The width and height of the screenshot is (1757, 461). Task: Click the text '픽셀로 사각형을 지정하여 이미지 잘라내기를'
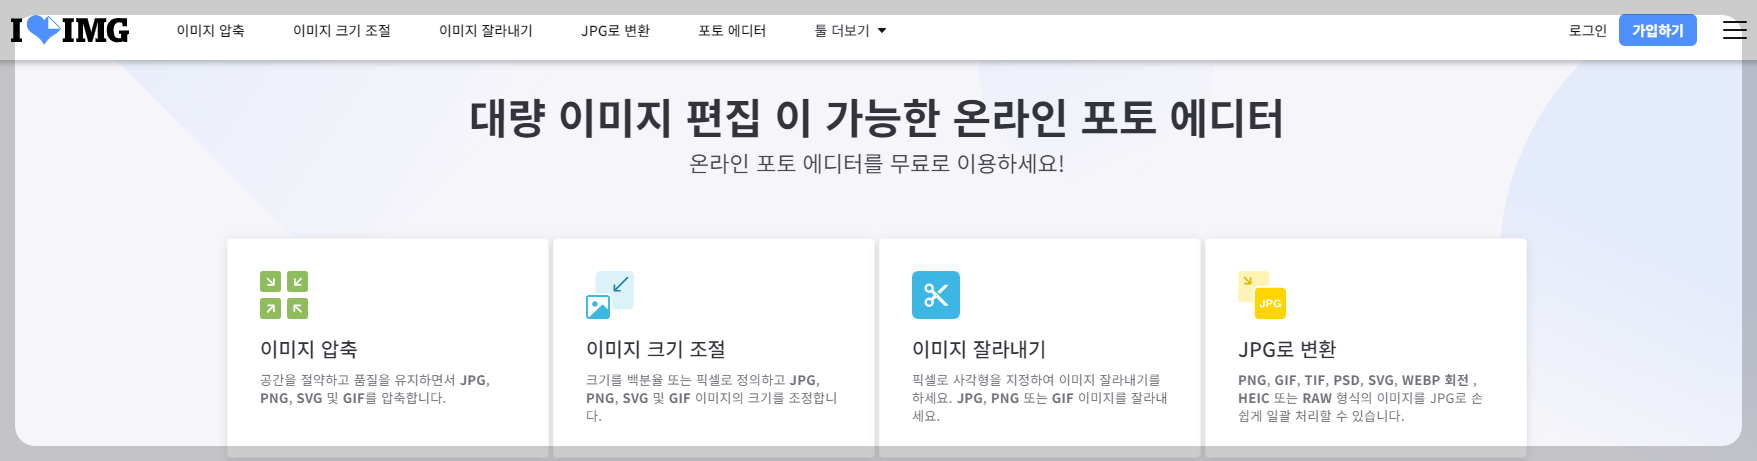pos(1036,380)
